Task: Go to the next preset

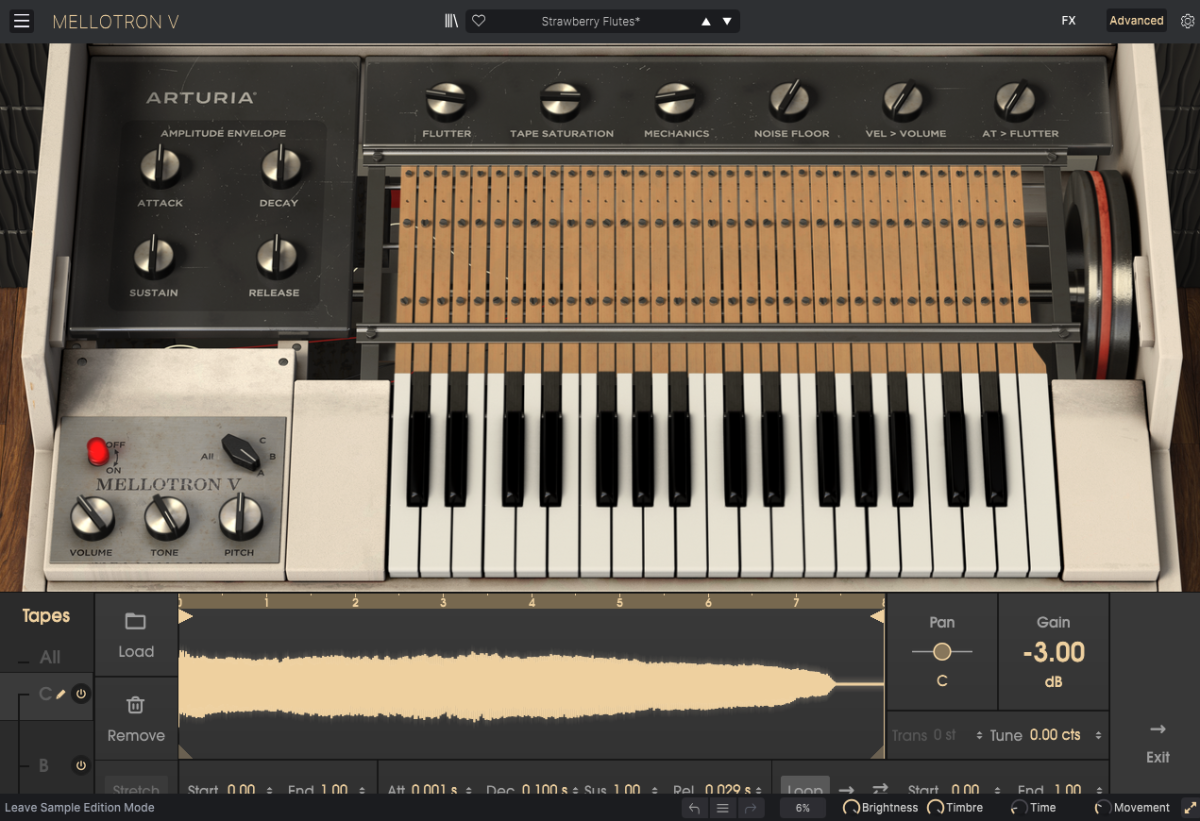Action: [x=727, y=21]
